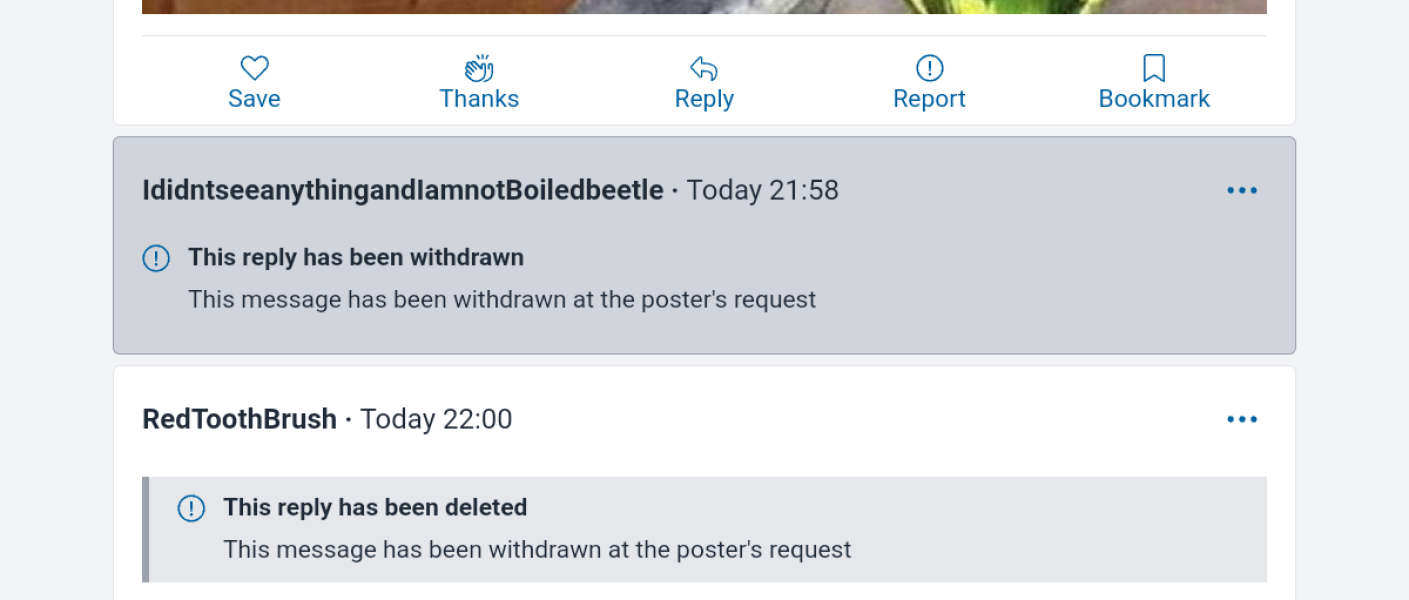Image resolution: width=1409 pixels, height=600 pixels.
Task: Open IdidntseeanythingandIamnotBoiledbeetle's profile name
Action: (x=403, y=190)
